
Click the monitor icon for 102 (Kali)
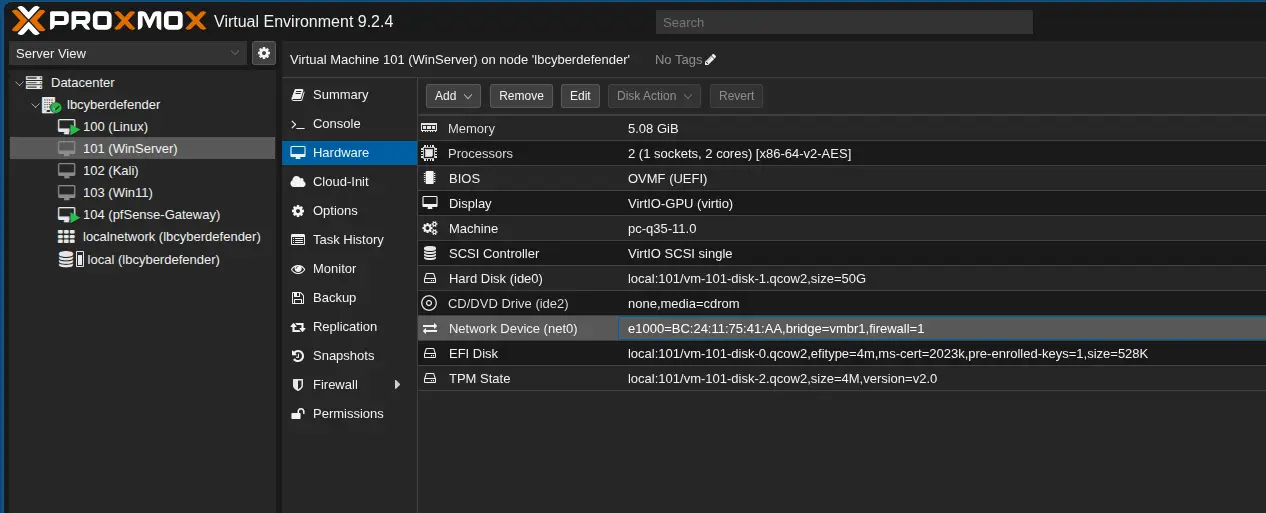point(67,170)
